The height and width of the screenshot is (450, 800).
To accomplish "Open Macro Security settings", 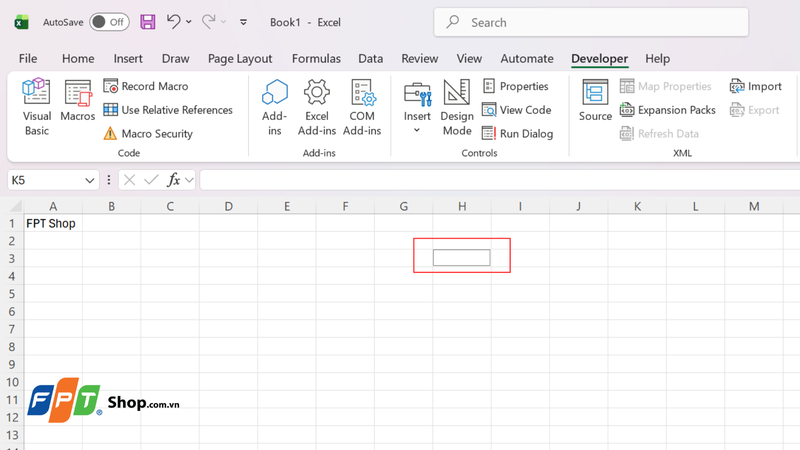I will [x=148, y=134].
